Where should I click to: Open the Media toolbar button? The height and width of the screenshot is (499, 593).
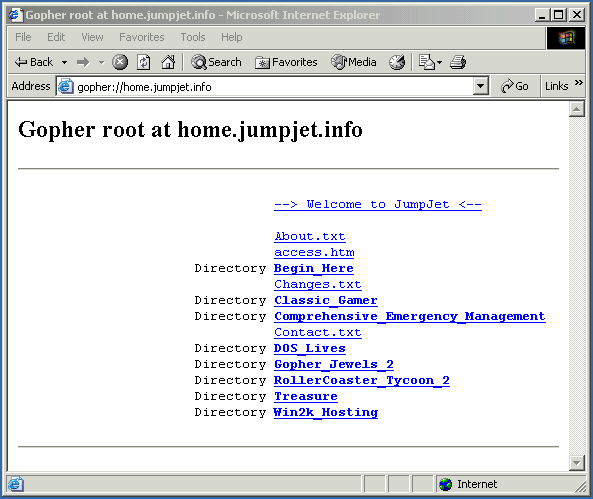(354, 62)
